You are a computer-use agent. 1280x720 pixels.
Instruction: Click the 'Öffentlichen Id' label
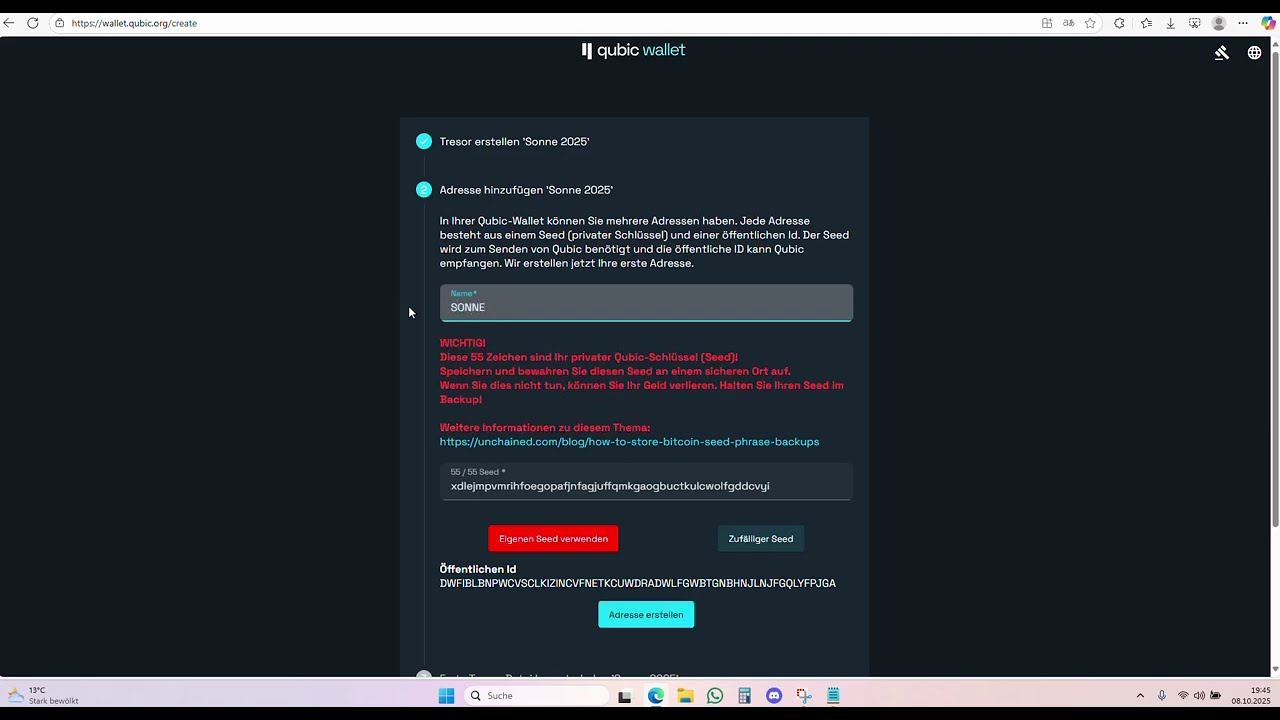[478, 569]
